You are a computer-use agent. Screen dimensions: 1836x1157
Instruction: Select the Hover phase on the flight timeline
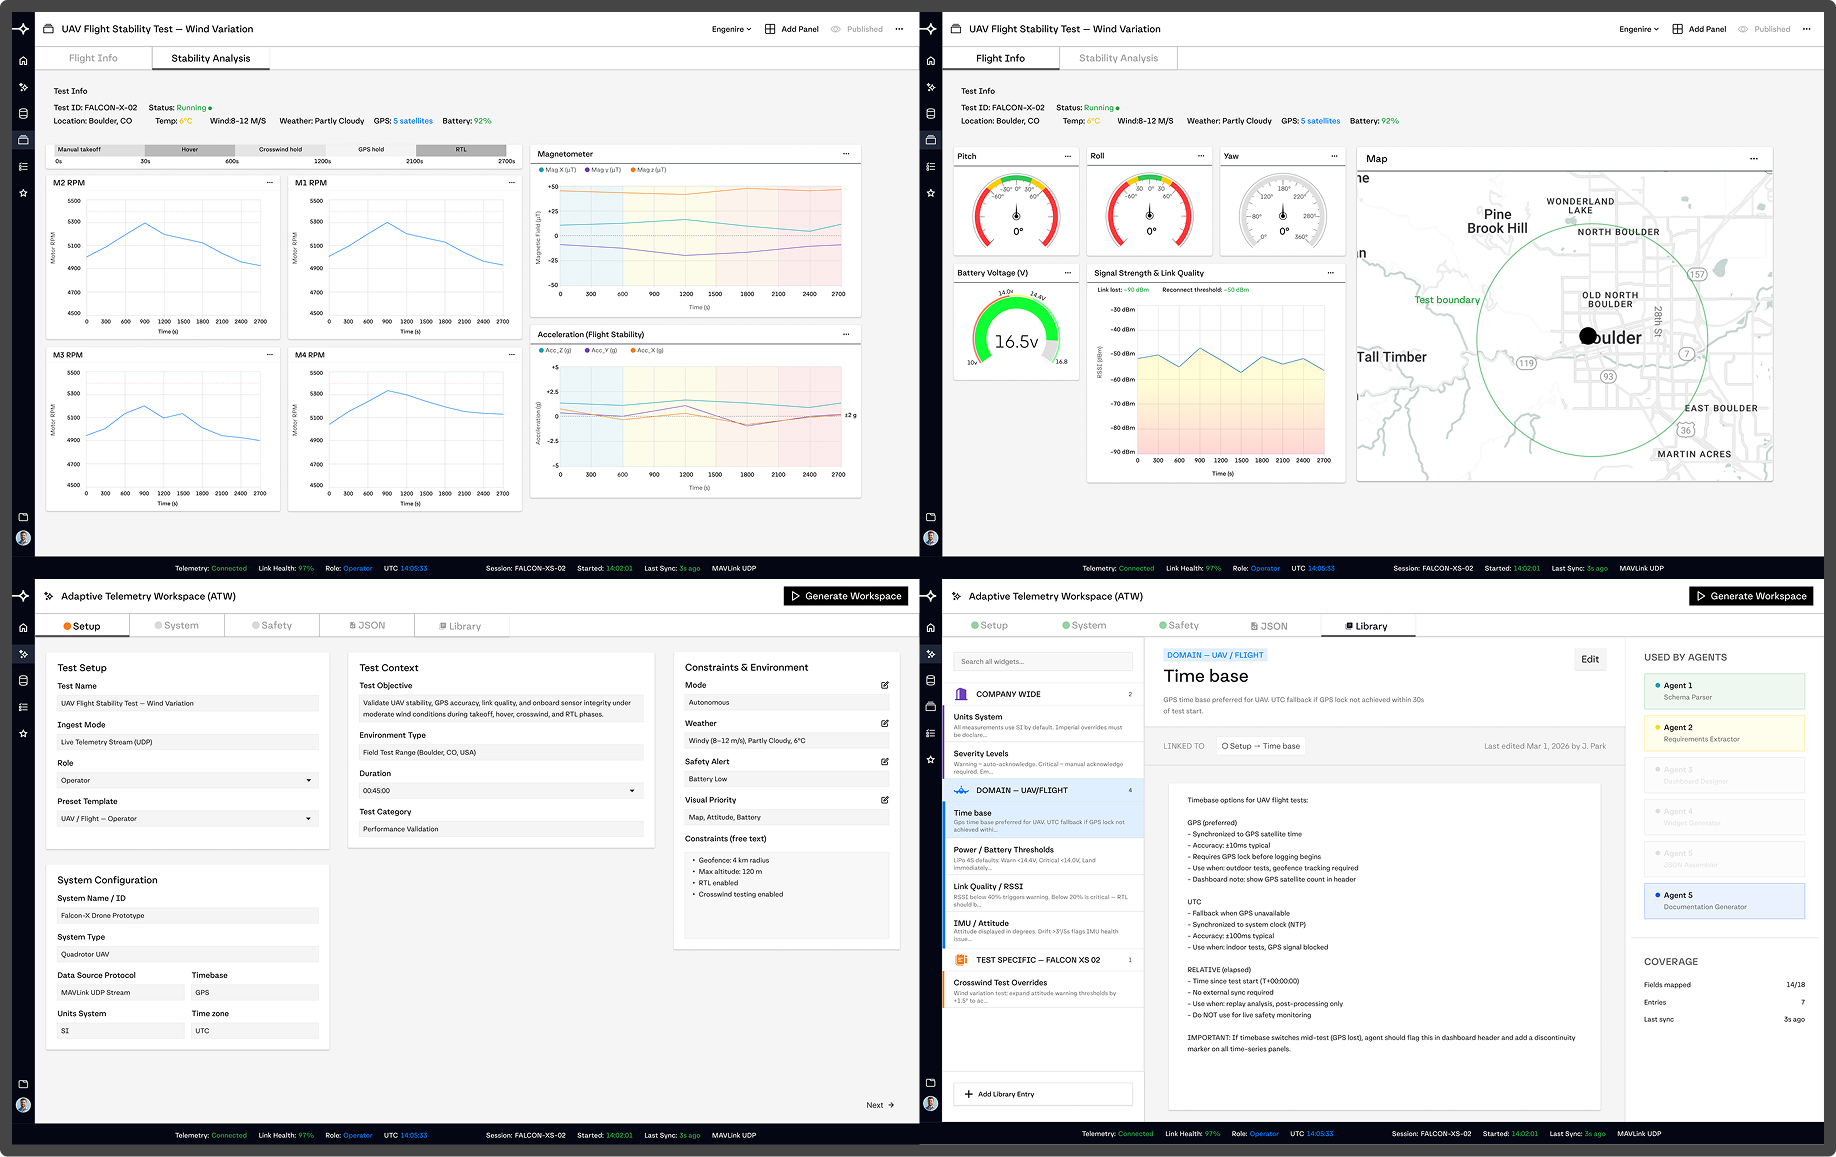coord(190,150)
